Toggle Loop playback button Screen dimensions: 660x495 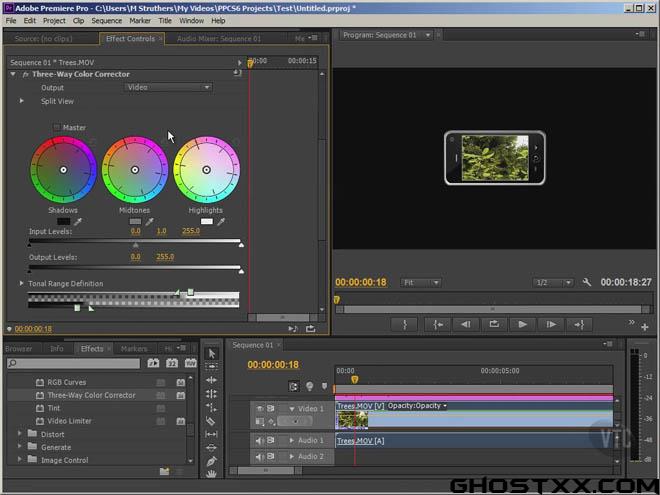pos(494,325)
